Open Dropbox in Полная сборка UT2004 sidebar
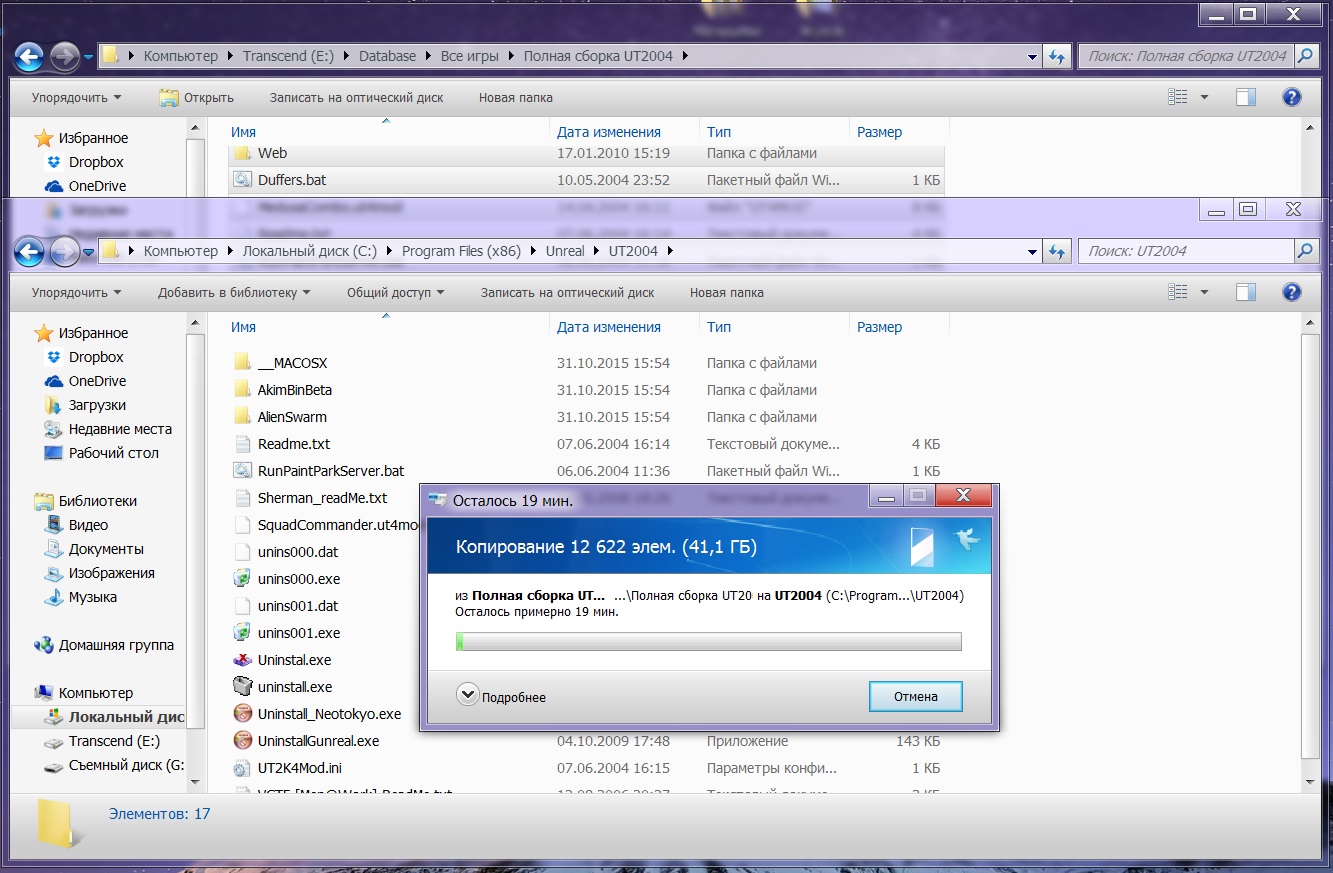The height and width of the screenshot is (873, 1333). click(96, 162)
